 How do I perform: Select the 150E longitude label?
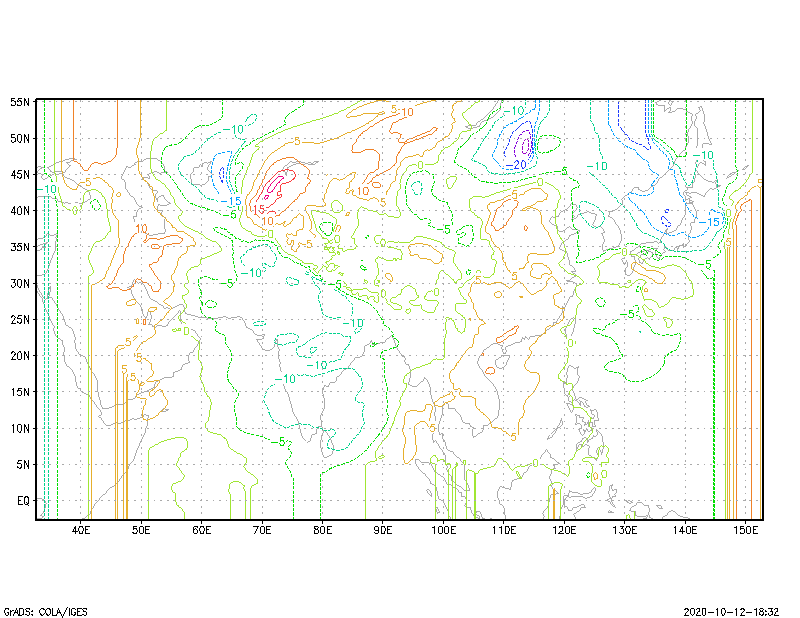pyautogui.click(x=745, y=530)
